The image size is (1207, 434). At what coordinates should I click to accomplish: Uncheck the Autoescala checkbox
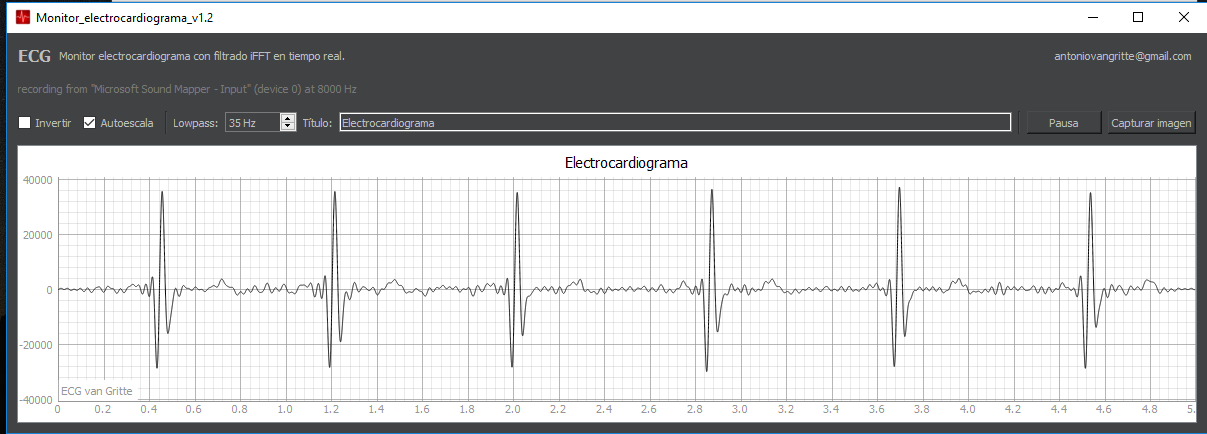(x=89, y=123)
